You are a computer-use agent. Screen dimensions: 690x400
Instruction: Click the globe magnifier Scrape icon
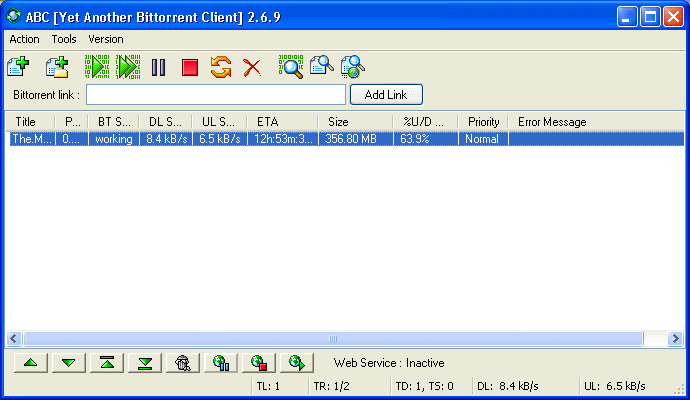click(x=352, y=67)
